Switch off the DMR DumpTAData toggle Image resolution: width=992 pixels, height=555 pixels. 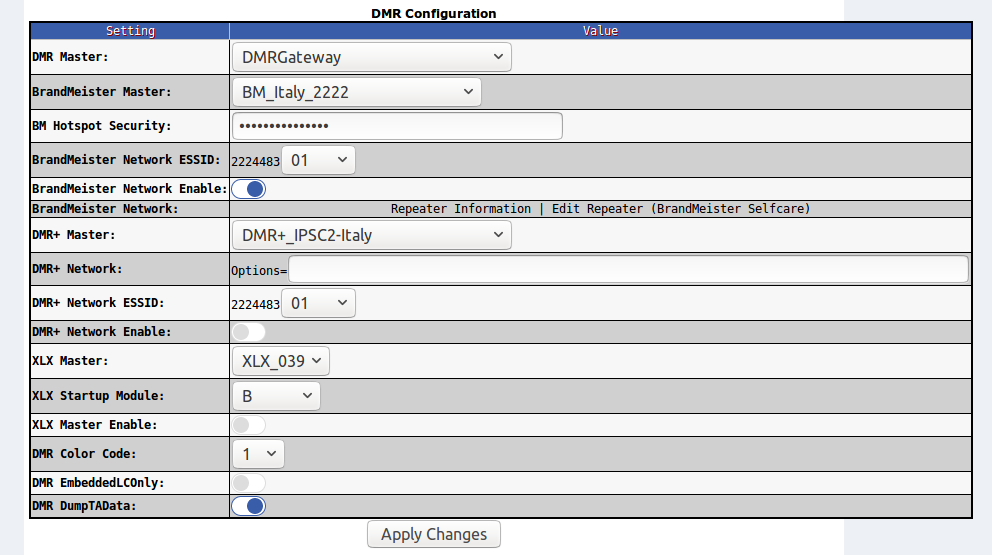click(x=248, y=506)
